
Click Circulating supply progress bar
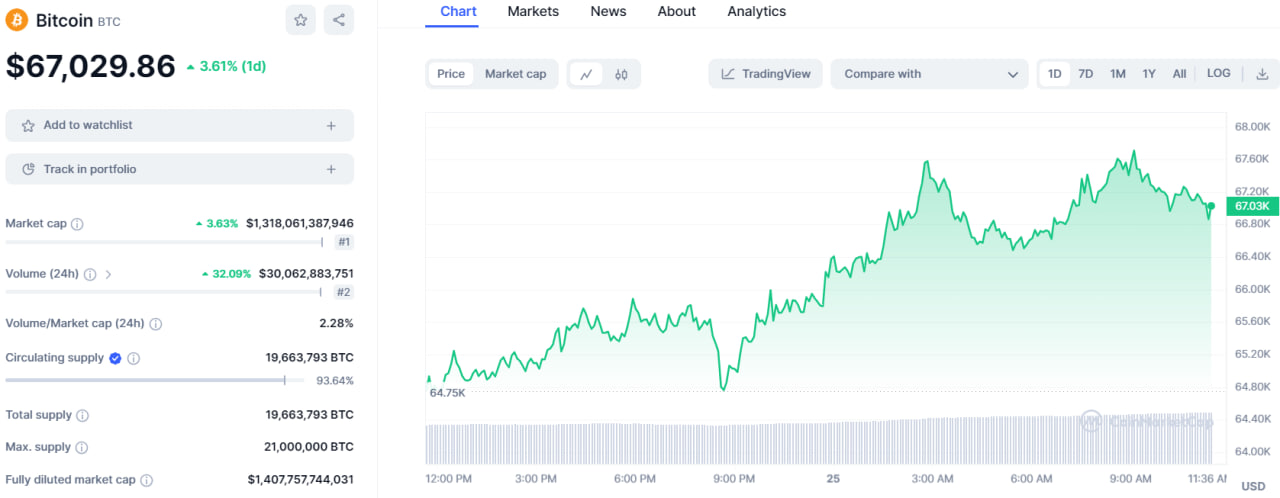155,380
